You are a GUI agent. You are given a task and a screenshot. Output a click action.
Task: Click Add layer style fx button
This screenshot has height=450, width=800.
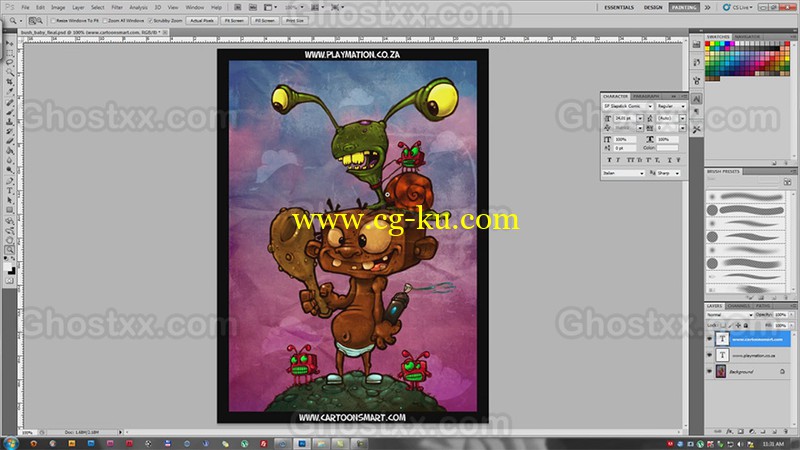(730, 432)
